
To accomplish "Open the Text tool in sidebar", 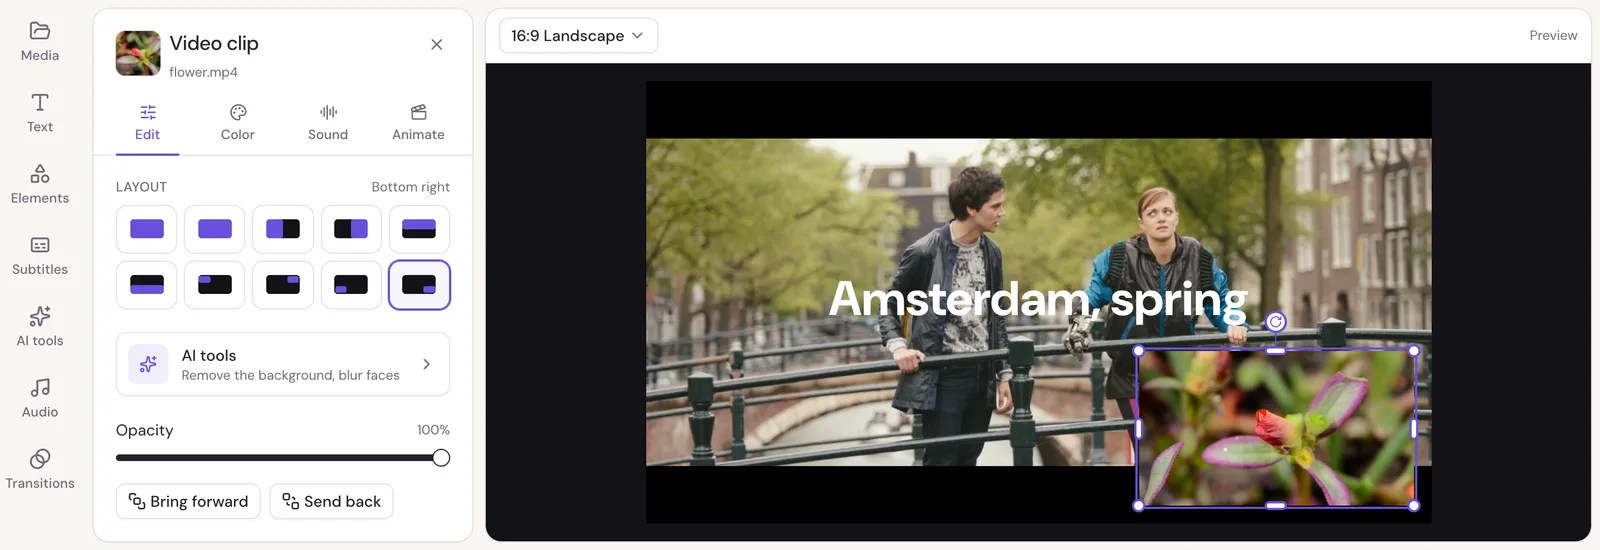I will [x=40, y=113].
